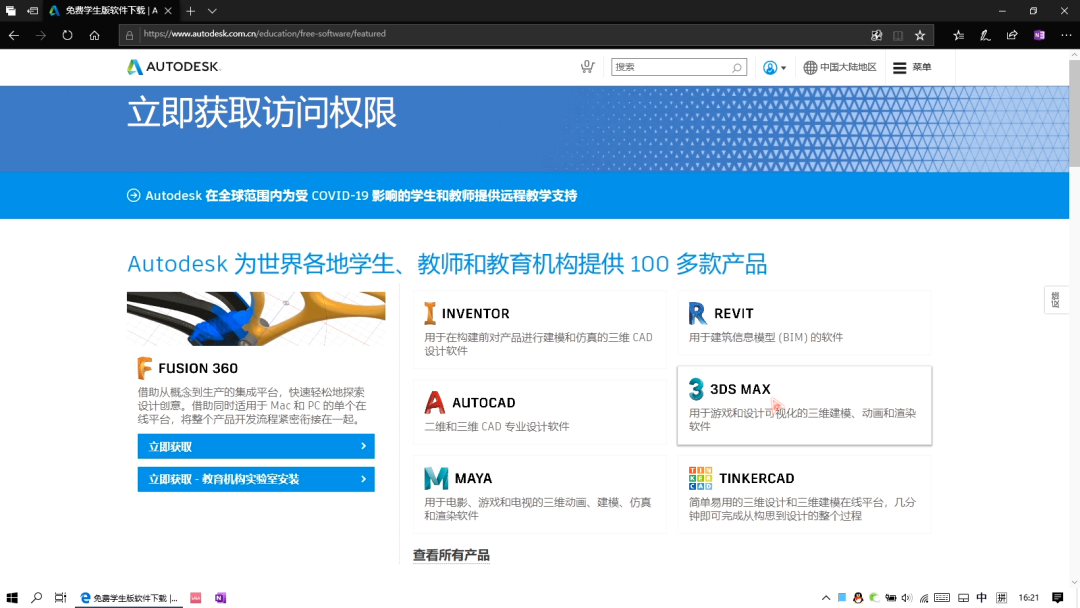Click the browser address bar URL
Viewport: 1080px width, 608px height.
point(265,34)
